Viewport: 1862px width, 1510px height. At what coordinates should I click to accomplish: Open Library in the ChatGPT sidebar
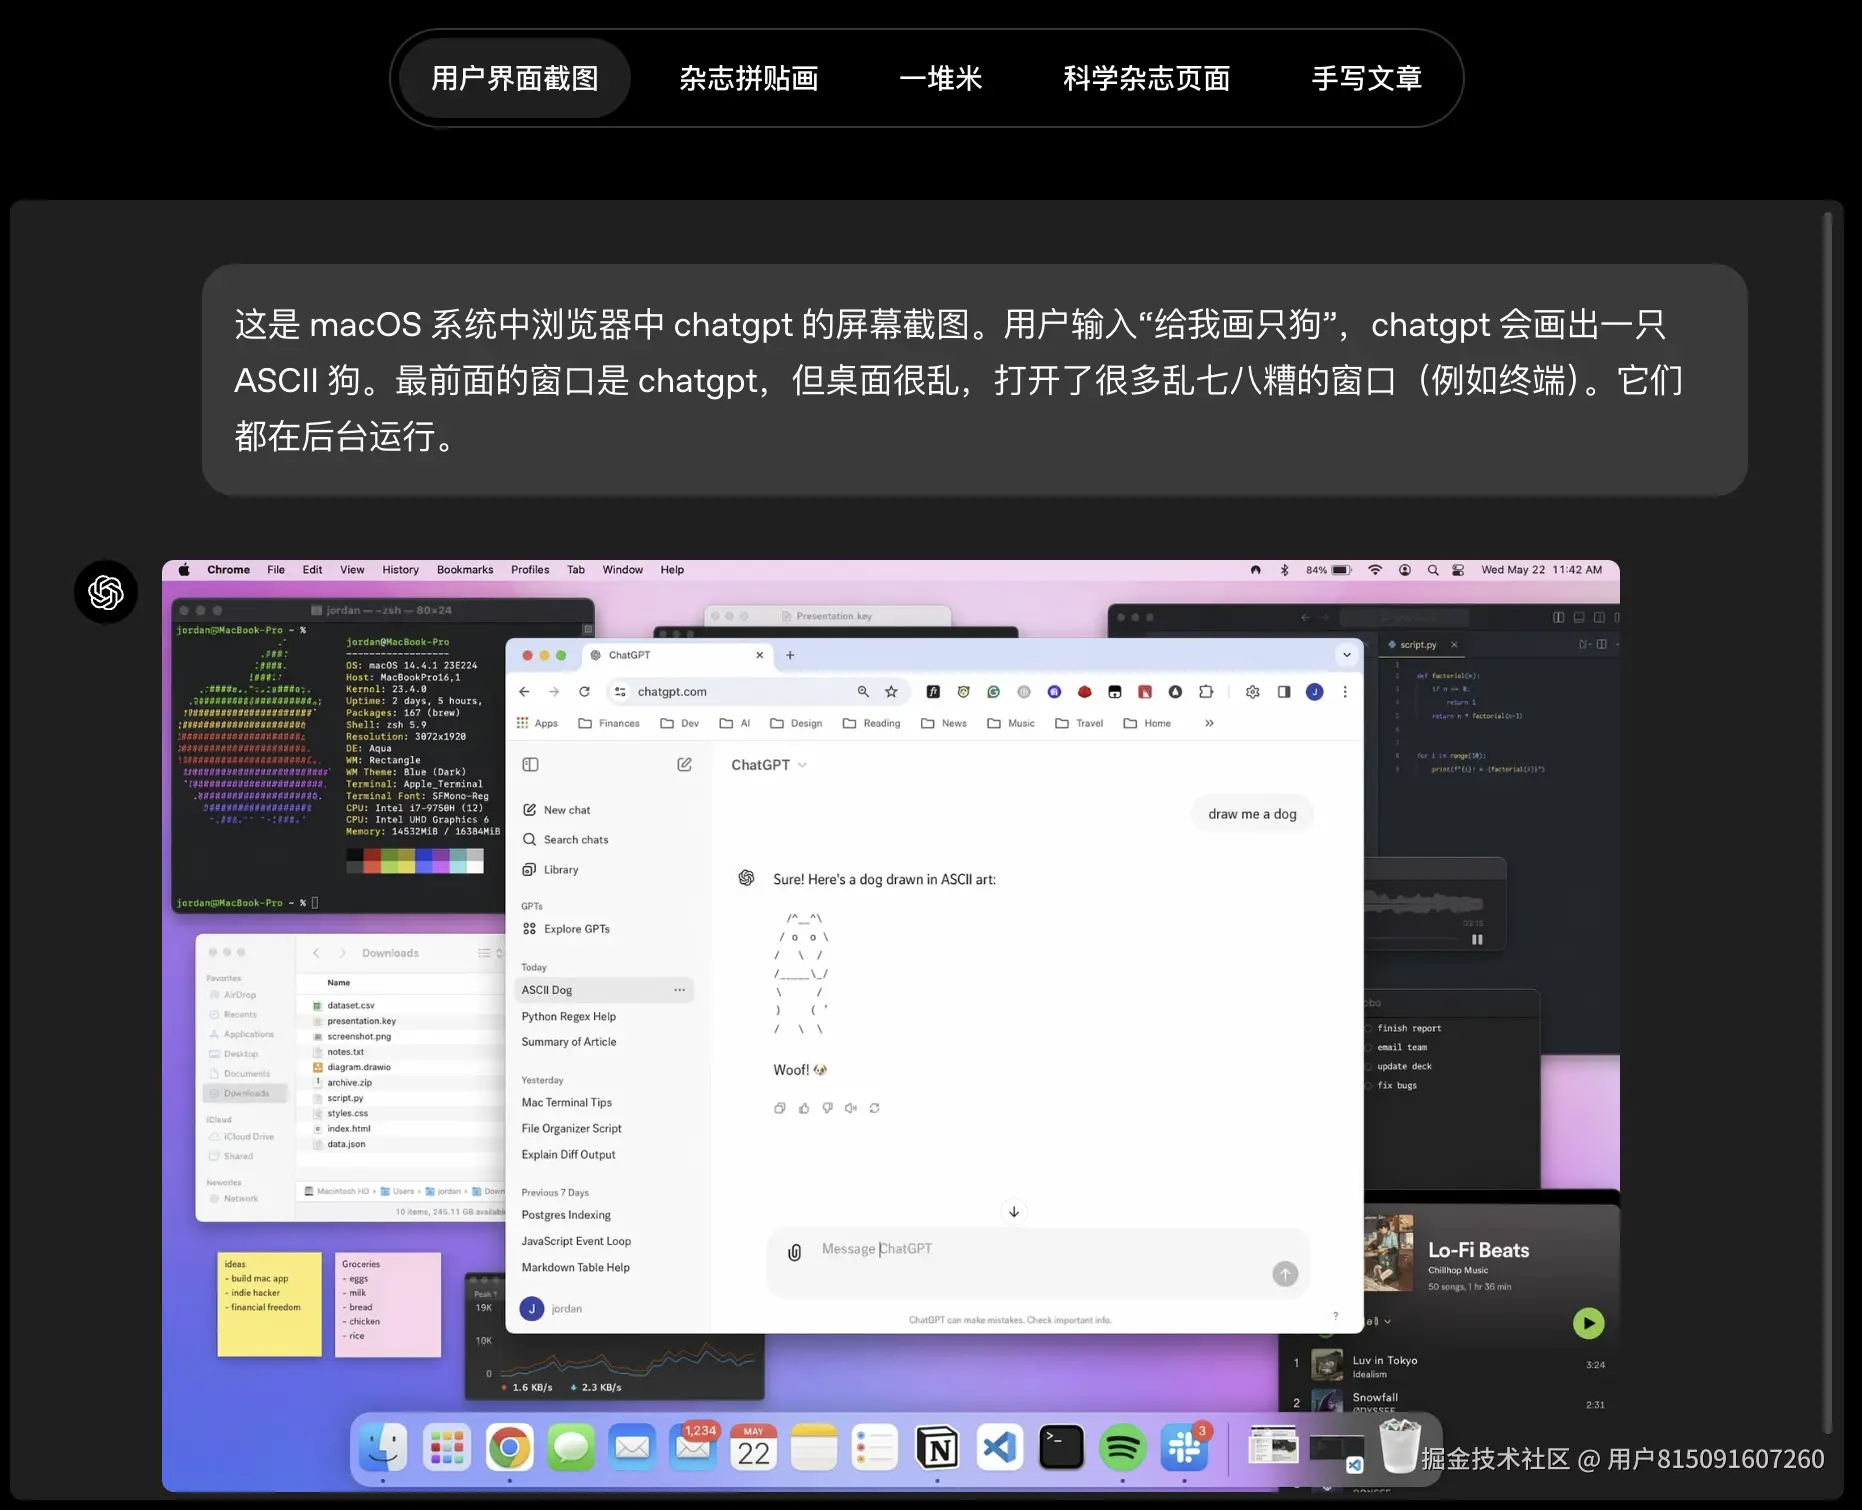(x=551, y=870)
